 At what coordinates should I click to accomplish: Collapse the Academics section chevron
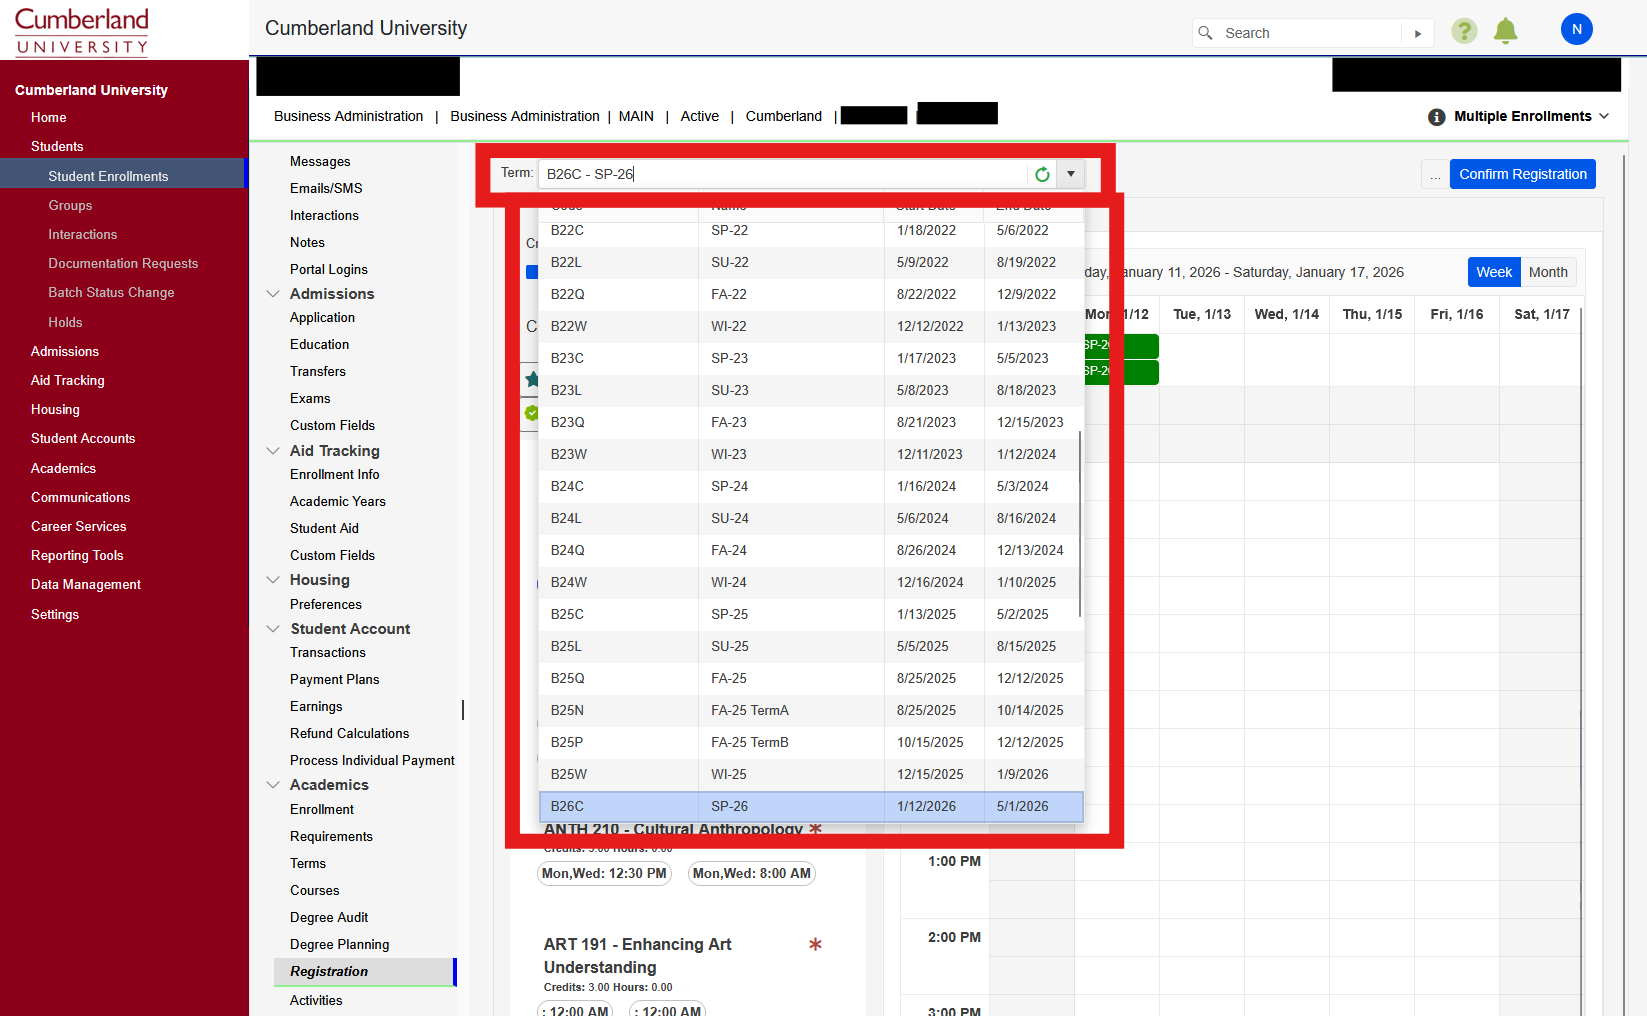tap(273, 785)
